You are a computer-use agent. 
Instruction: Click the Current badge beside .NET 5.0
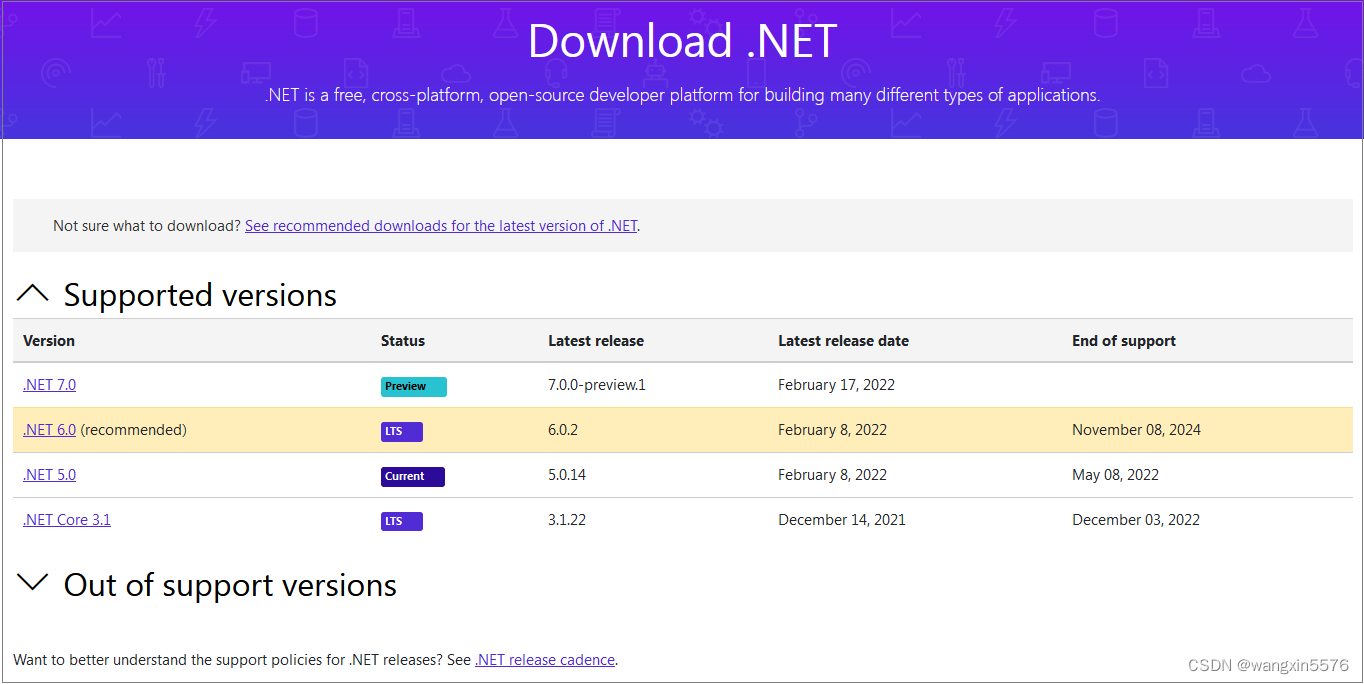(x=412, y=476)
